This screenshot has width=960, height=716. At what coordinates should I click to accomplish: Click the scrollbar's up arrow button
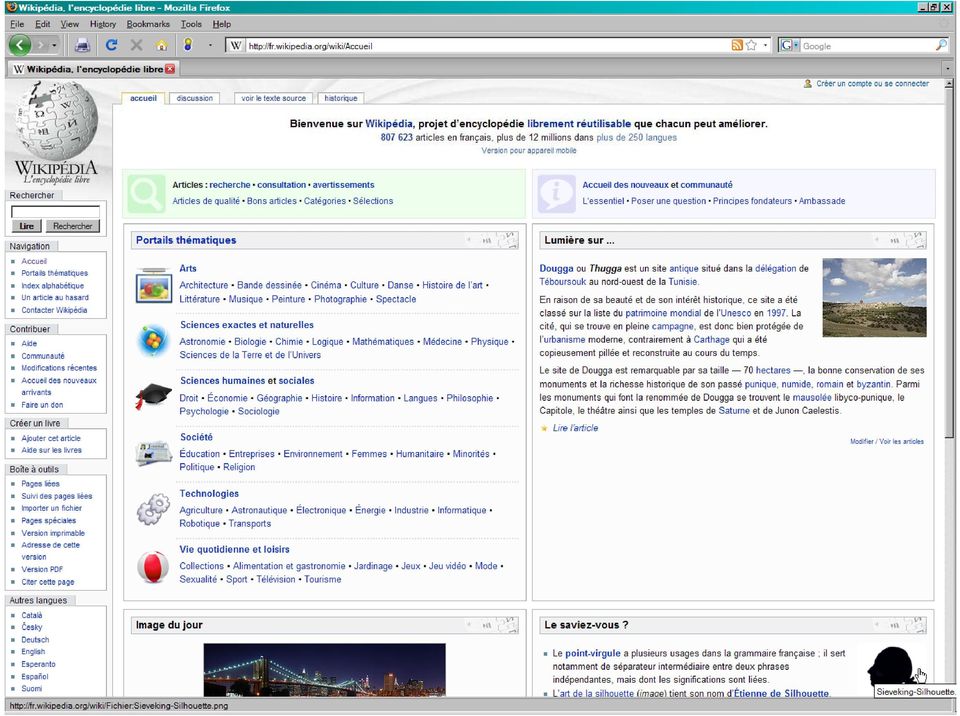949,84
